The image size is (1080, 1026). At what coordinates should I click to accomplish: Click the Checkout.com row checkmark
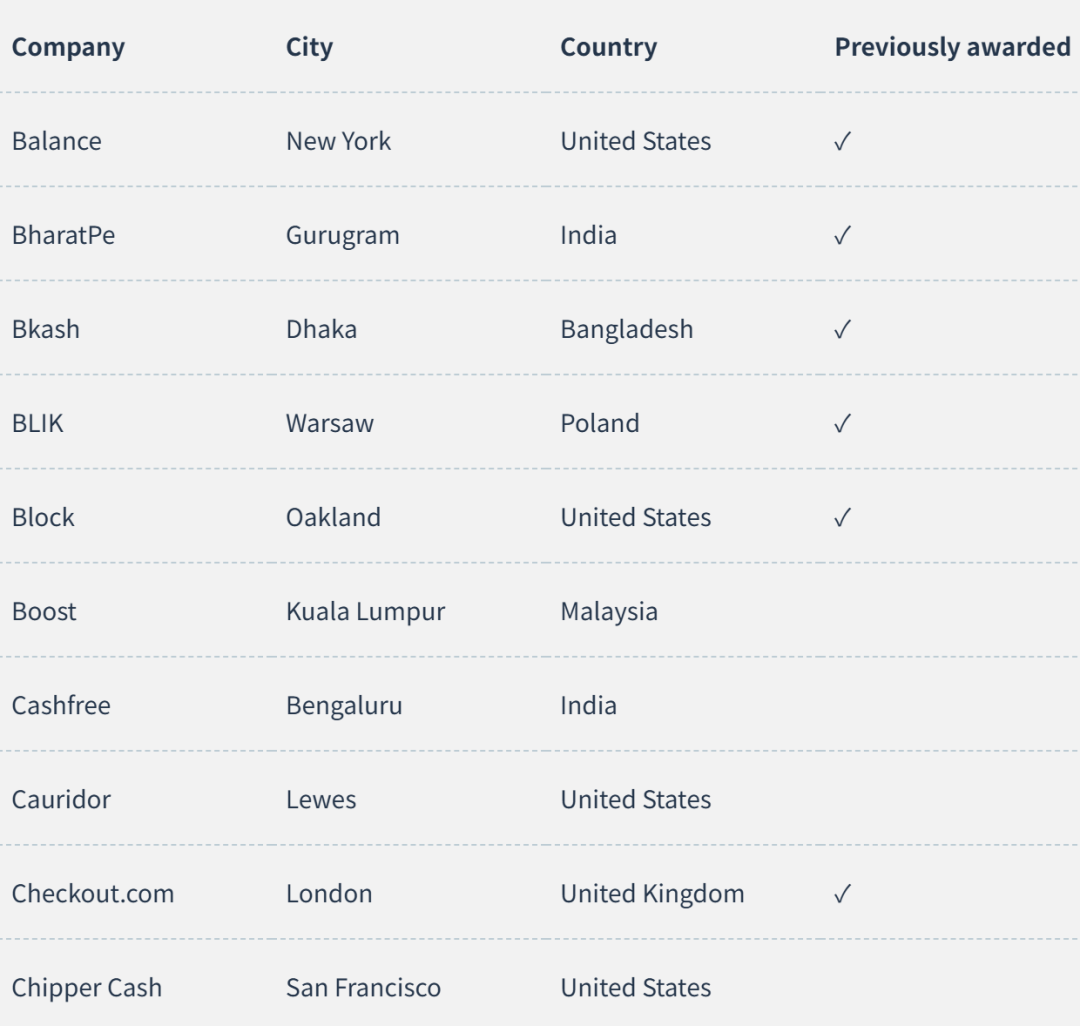pos(842,894)
